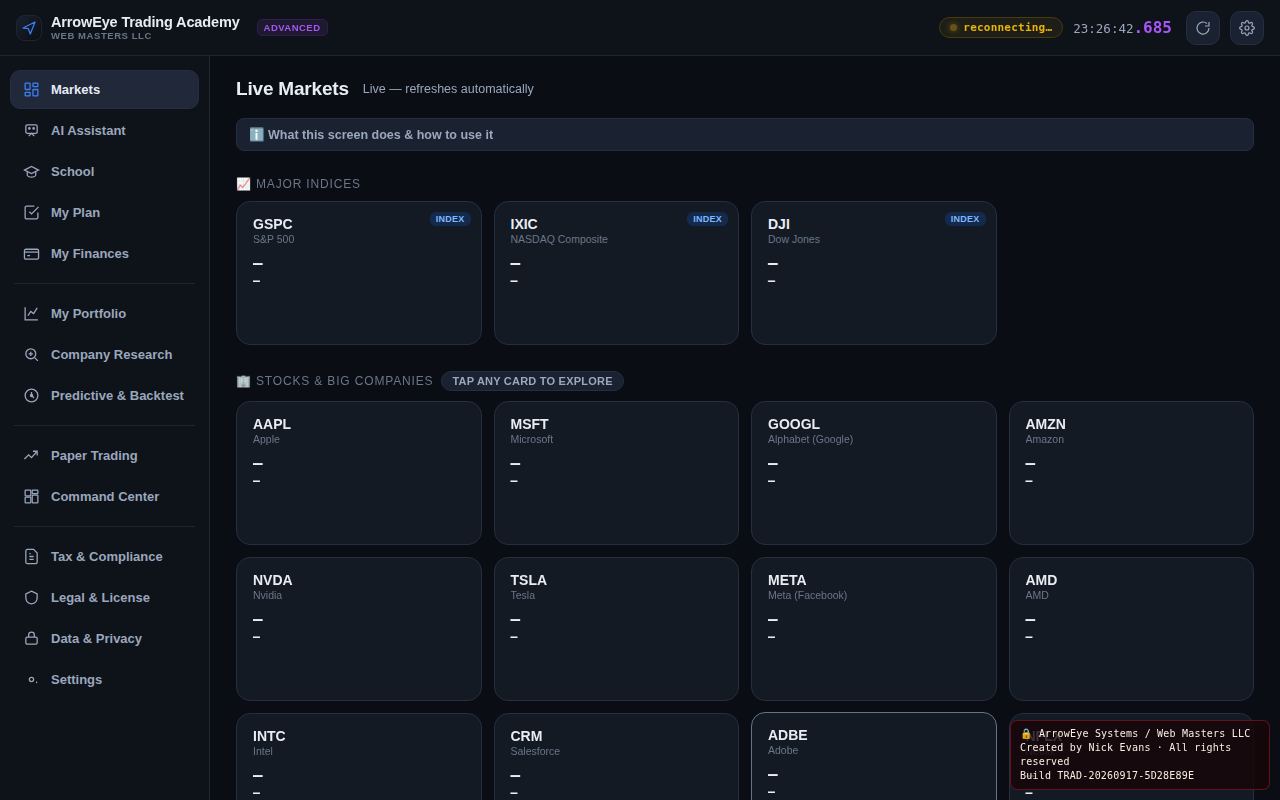Viewport: 1280px width, 800px height.
Task: Open the Markets section
Action: coord(104,90)
